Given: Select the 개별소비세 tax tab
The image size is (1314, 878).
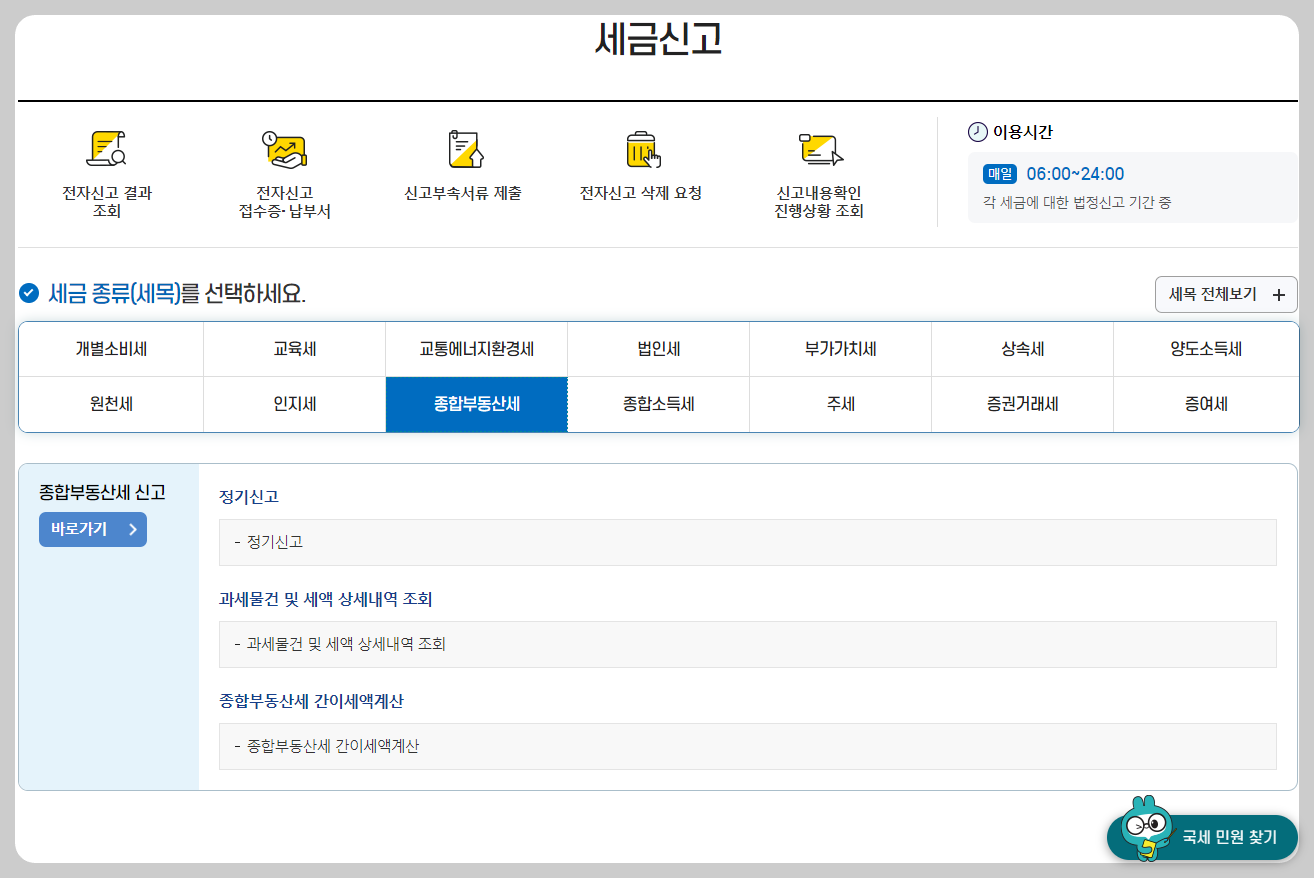Looking at the screenshot, I should pos(111,350).
